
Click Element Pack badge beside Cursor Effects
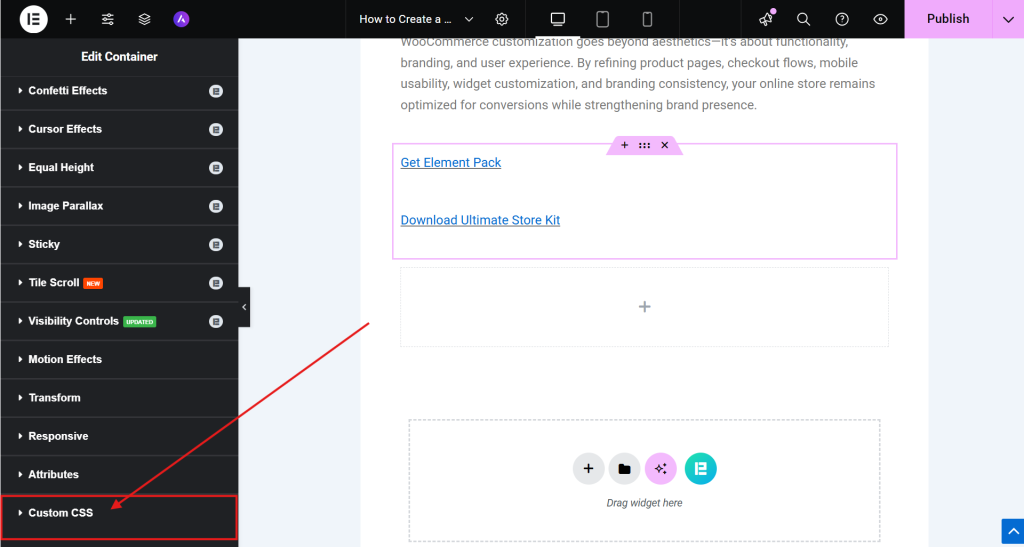click(216, 130)
